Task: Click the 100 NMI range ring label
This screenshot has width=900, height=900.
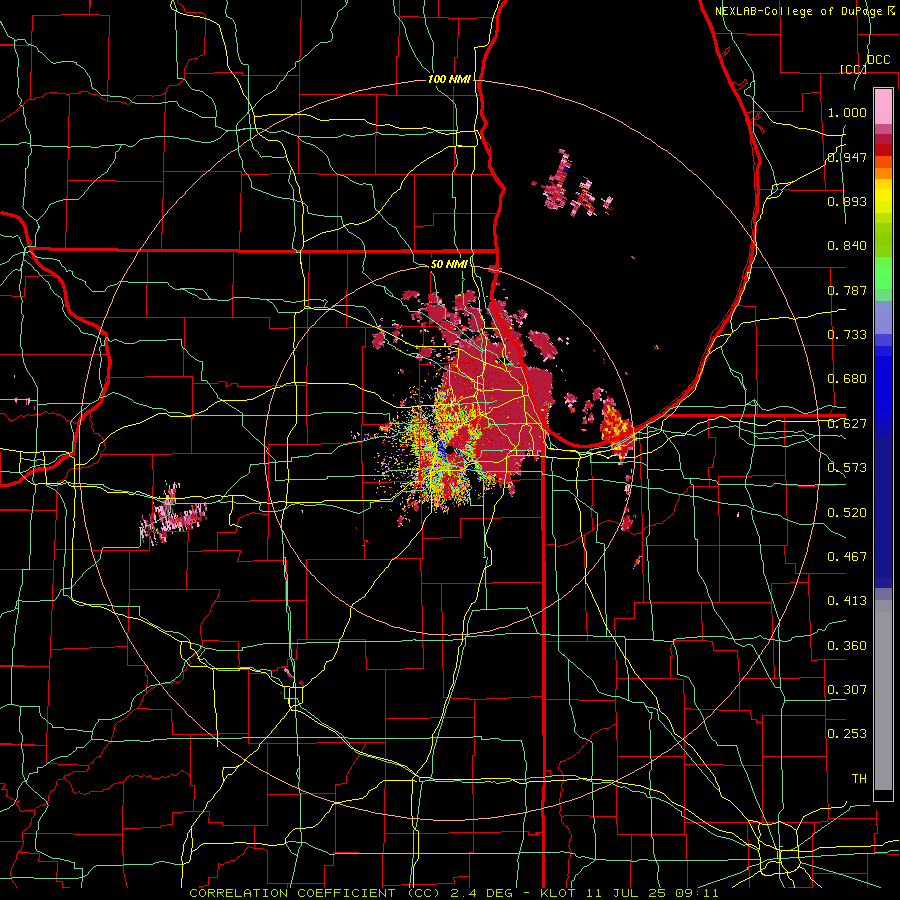Action: [449, 79]
